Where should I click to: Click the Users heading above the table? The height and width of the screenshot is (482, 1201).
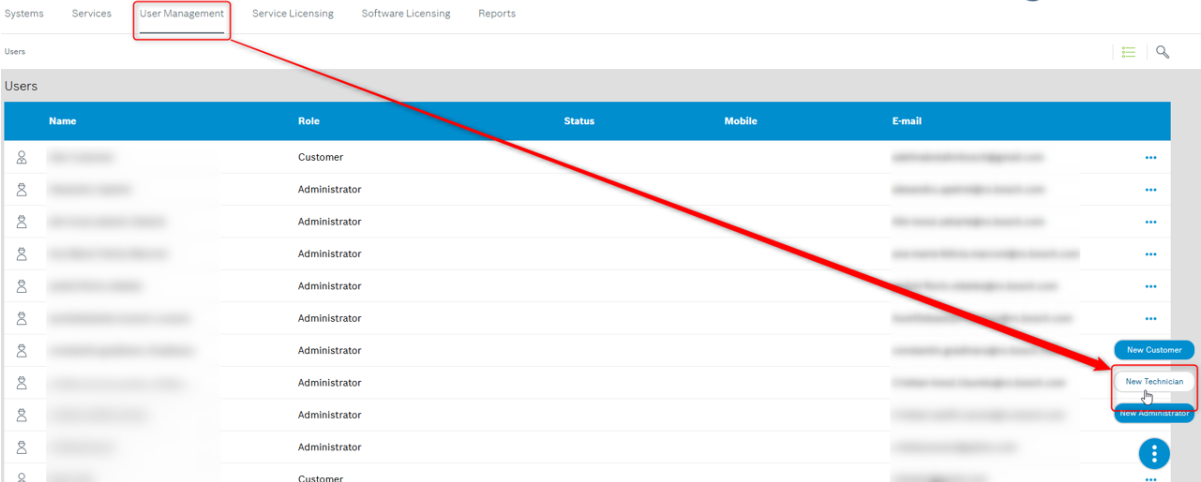coord(21,86)
